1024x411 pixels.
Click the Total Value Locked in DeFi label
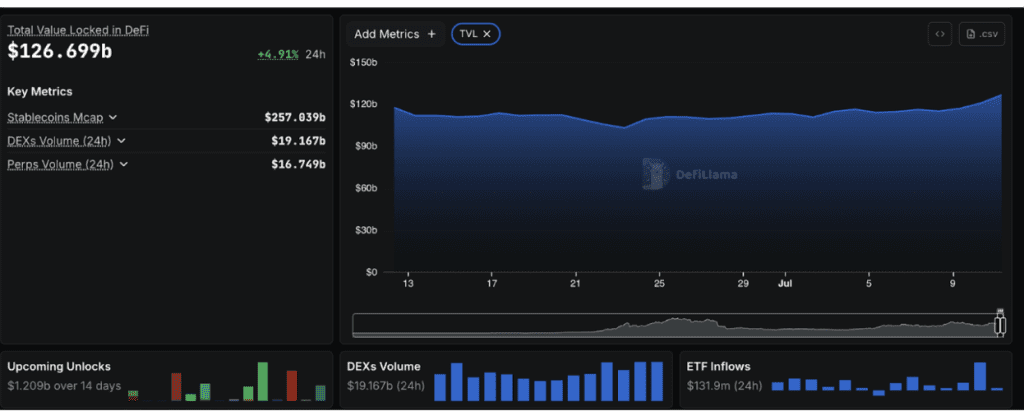[x=78, y=30]
